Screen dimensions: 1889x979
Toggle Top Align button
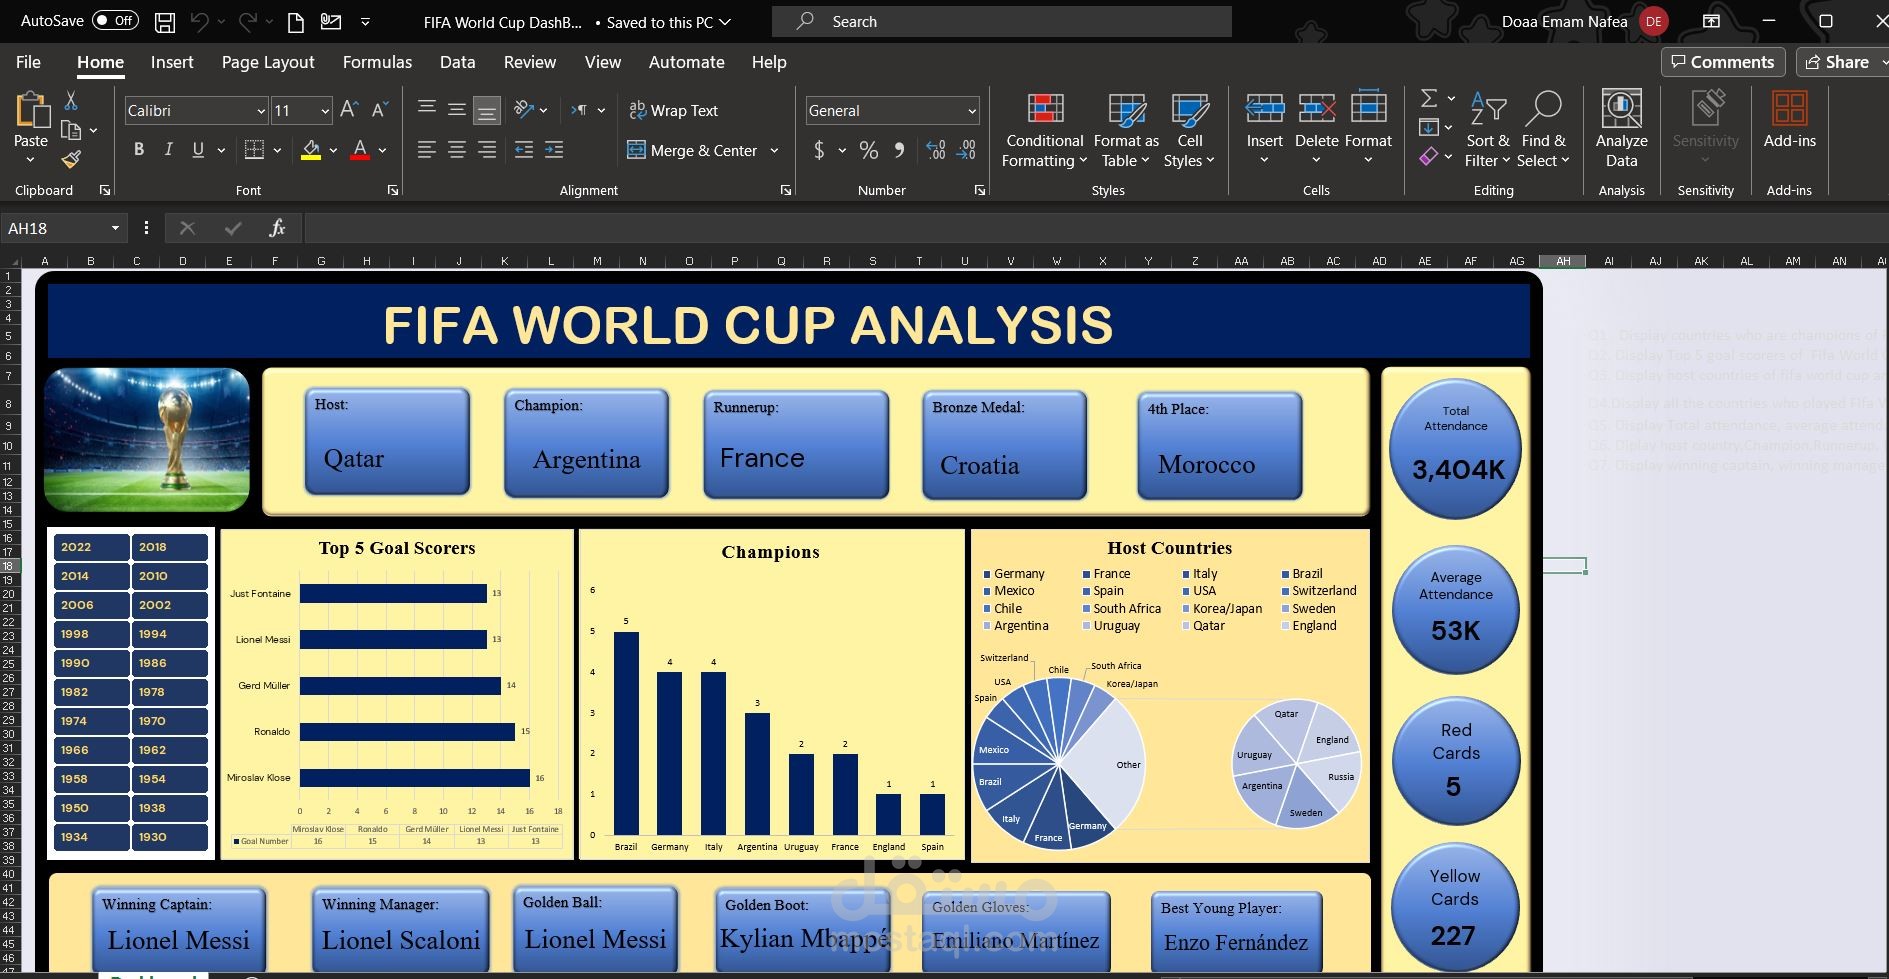426,110
